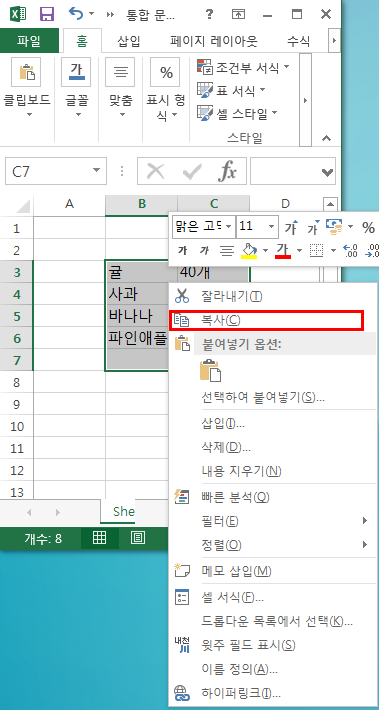Switch to the 페이지 레이아웃 tab
The height and width of the screenshot is (710, 379).
214,42
